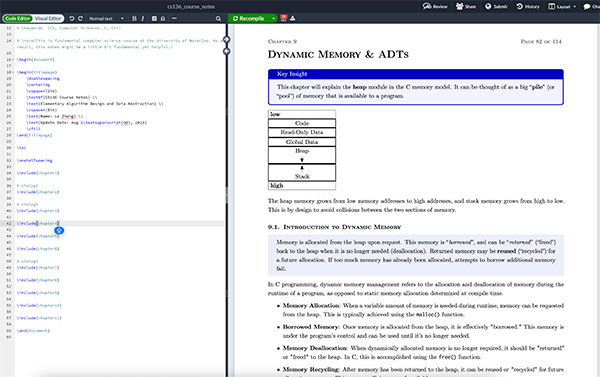Screen dimensions: 600x377
Task: Click the \include{chapter2} line
Action: pyautogui.click(x=38, y=192)
